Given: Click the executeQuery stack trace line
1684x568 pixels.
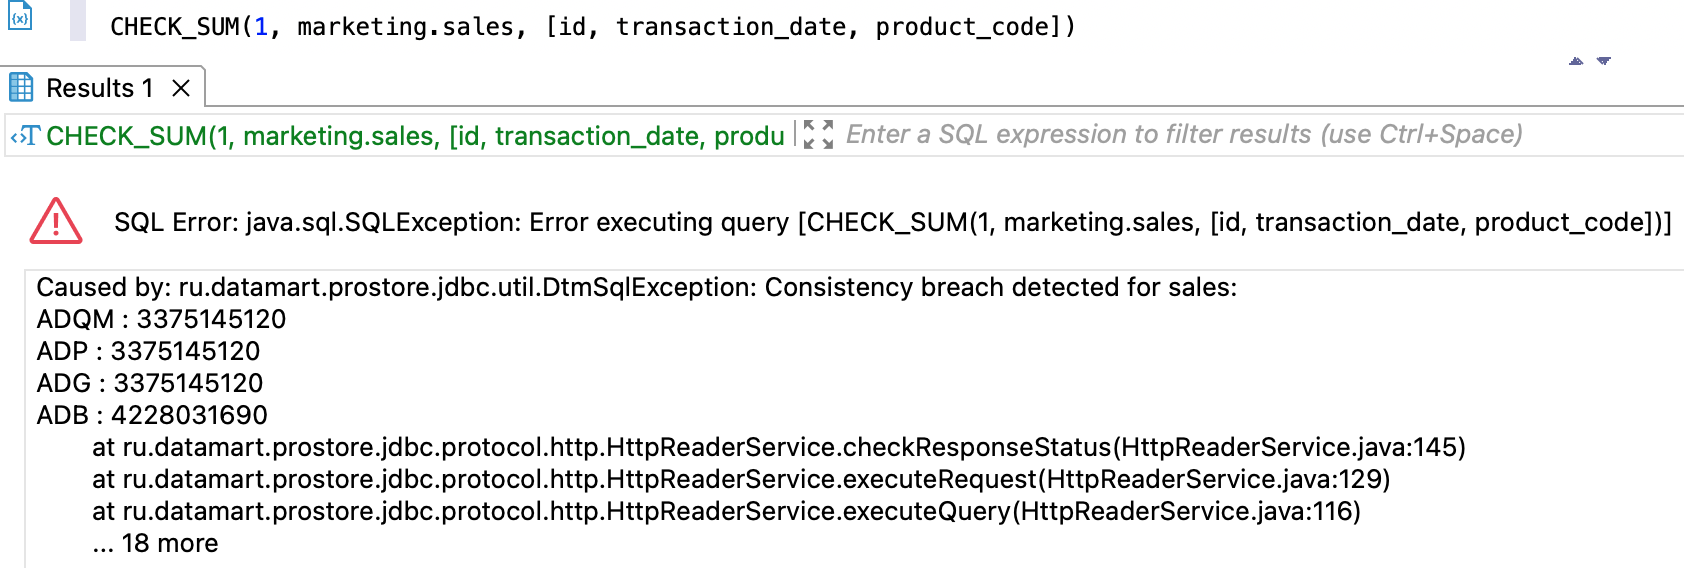Looking at the screenshot, I should [726, 511].
